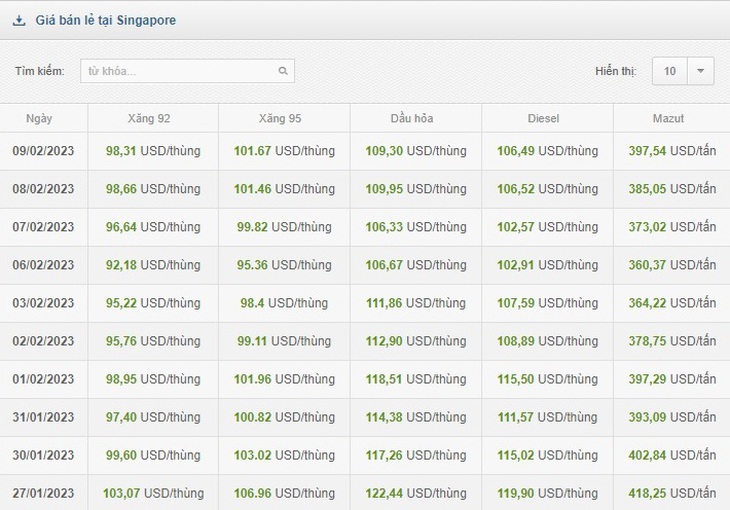Click the Xăng 92 price 98,31 USD/thùng
The height and width of the screenshot is (510, 730).
153,151
